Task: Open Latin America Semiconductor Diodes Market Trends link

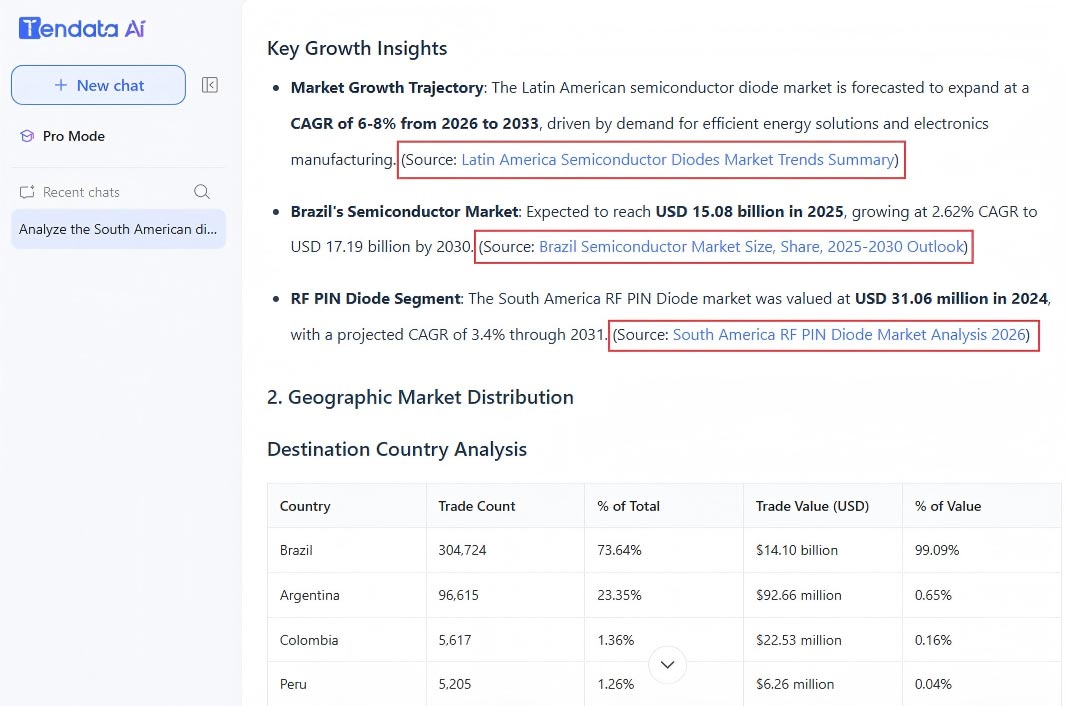Action: [x=677, y=160]
